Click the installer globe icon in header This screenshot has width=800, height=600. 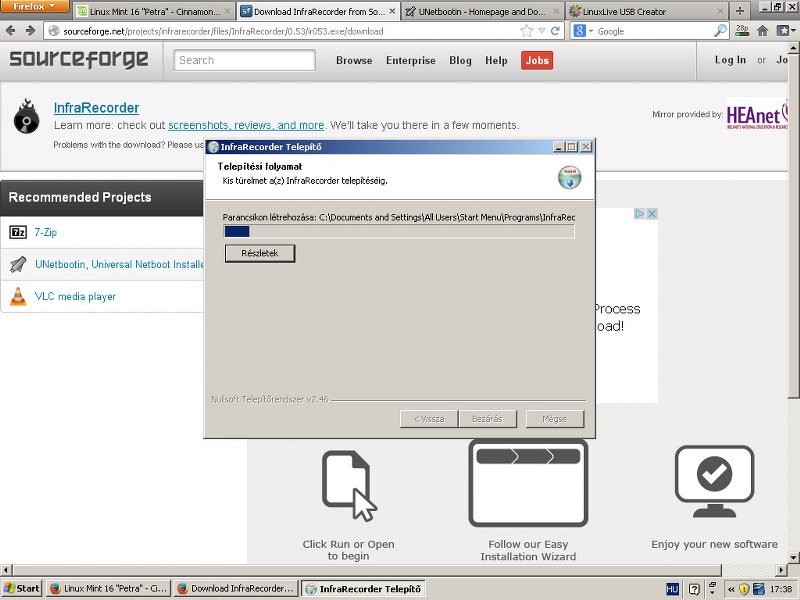569,177
